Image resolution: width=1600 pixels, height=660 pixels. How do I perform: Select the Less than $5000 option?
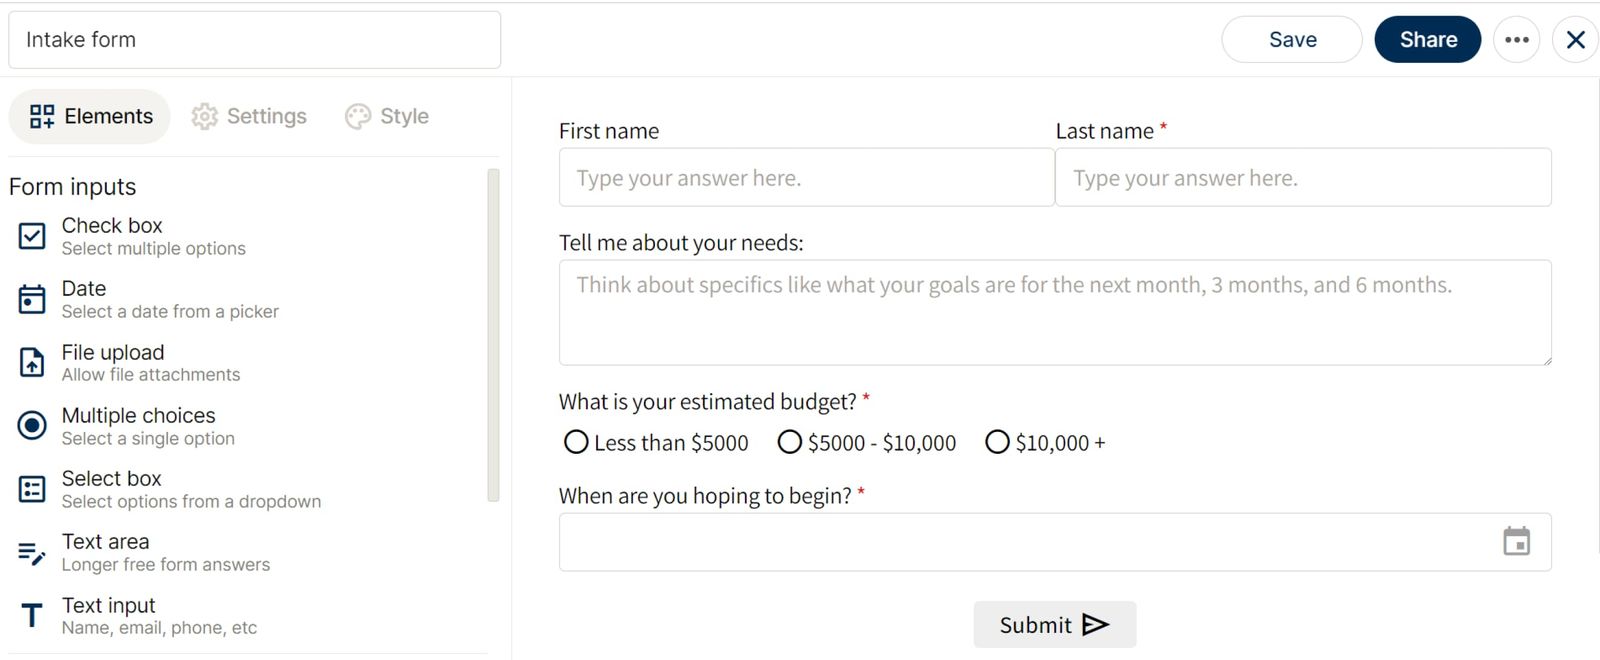coord(576,442)
